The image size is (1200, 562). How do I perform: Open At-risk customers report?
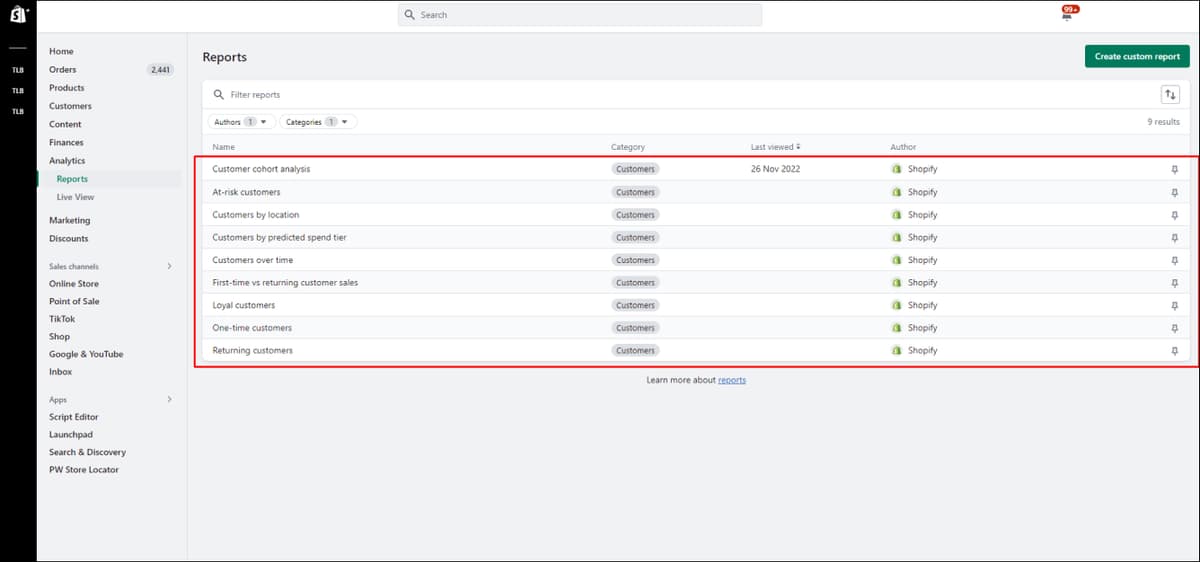tap(246, 192)
